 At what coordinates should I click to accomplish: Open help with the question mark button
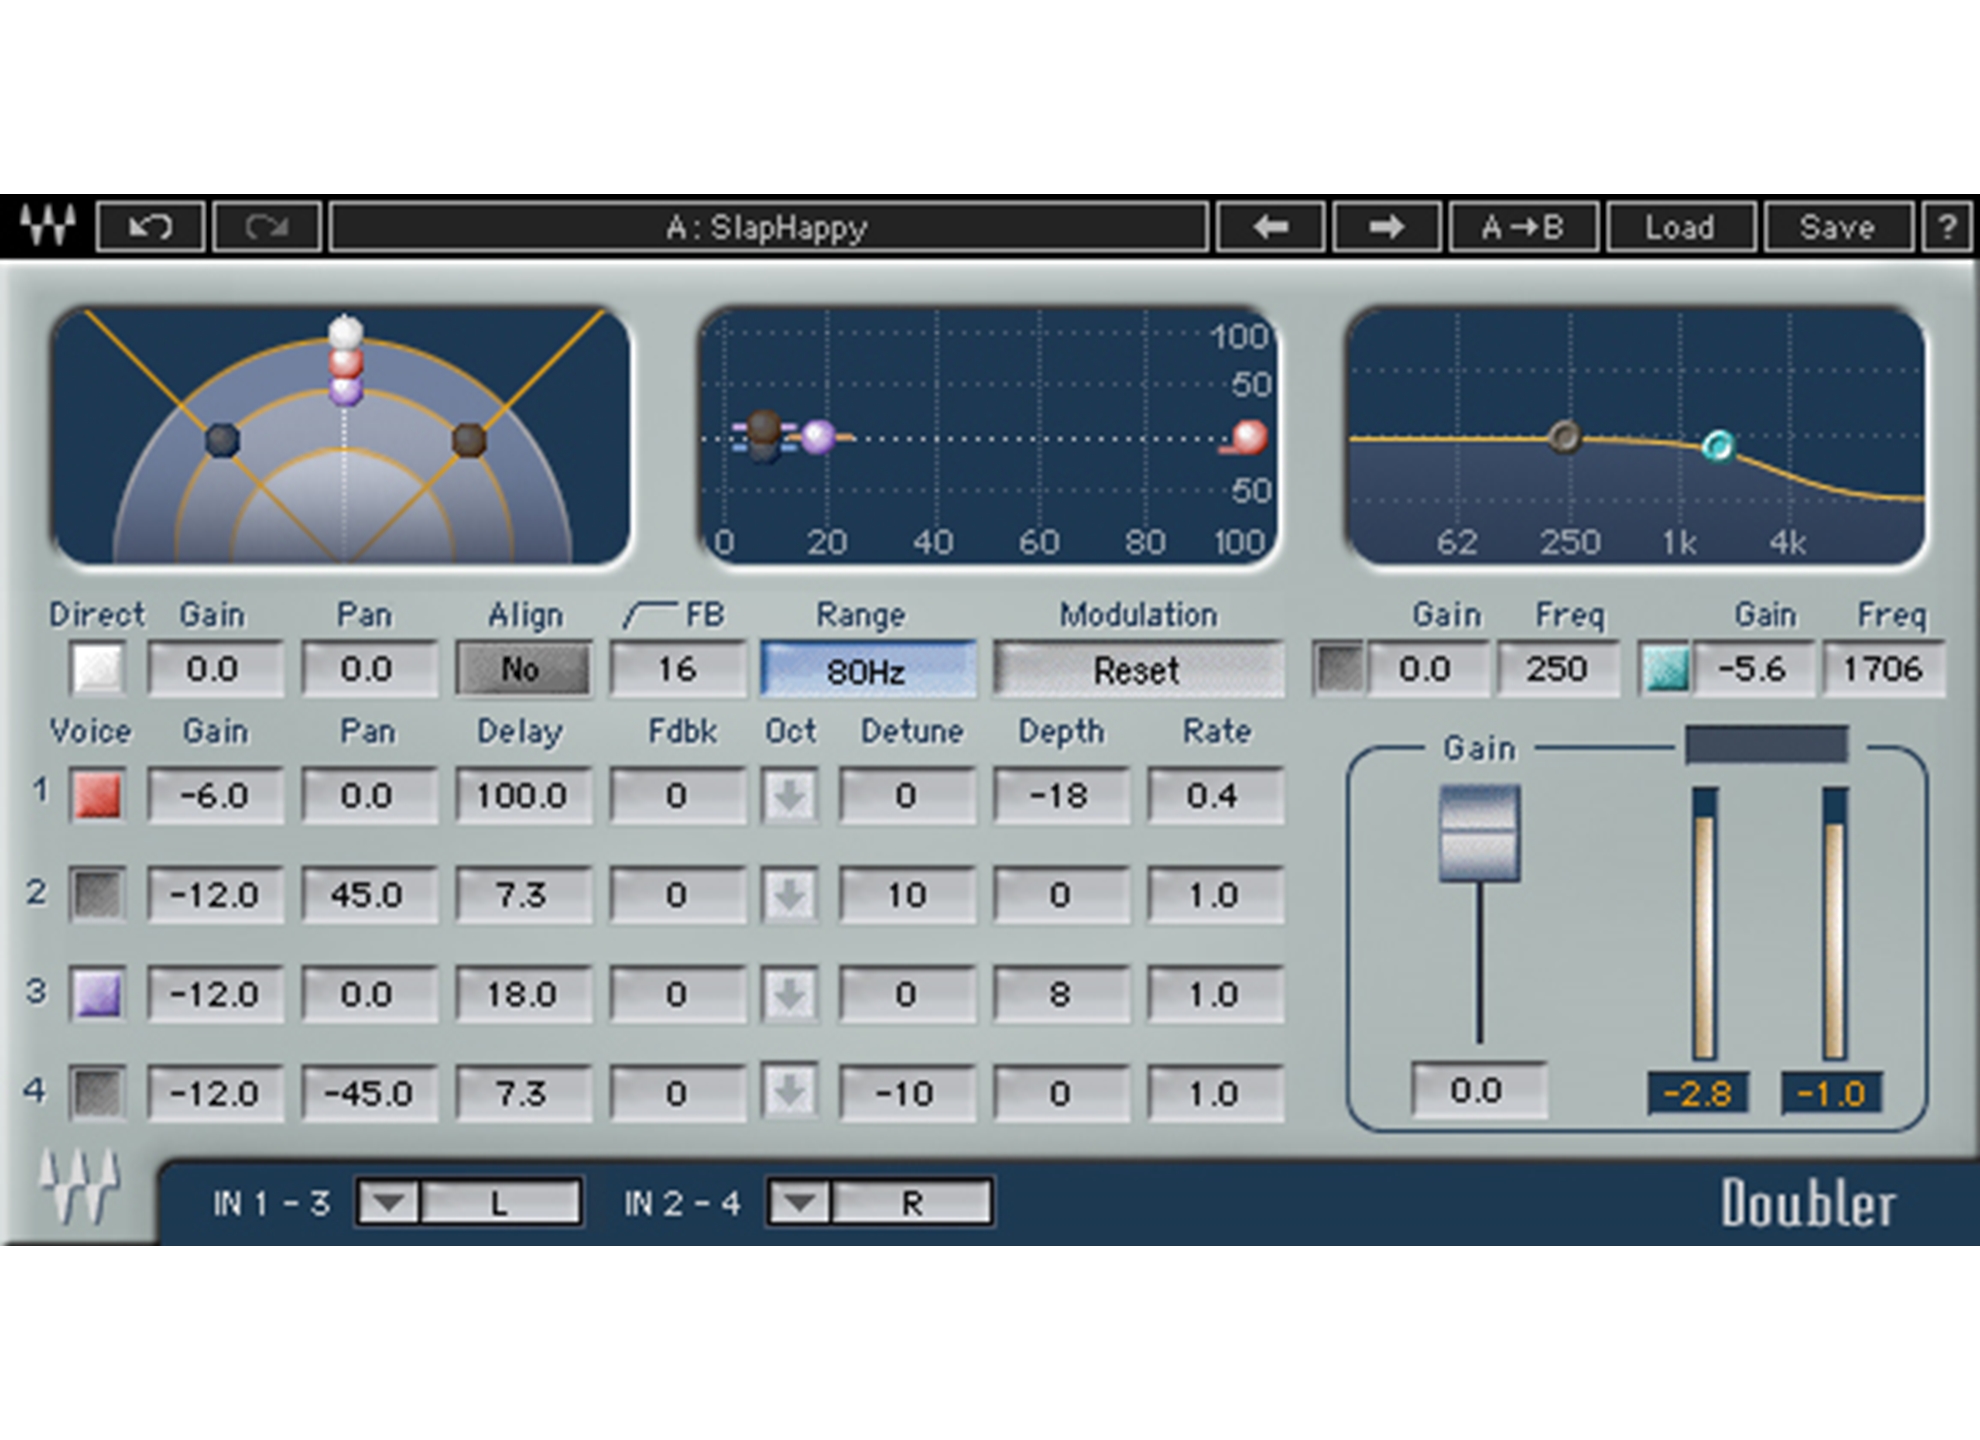(x=1947, y=227)
